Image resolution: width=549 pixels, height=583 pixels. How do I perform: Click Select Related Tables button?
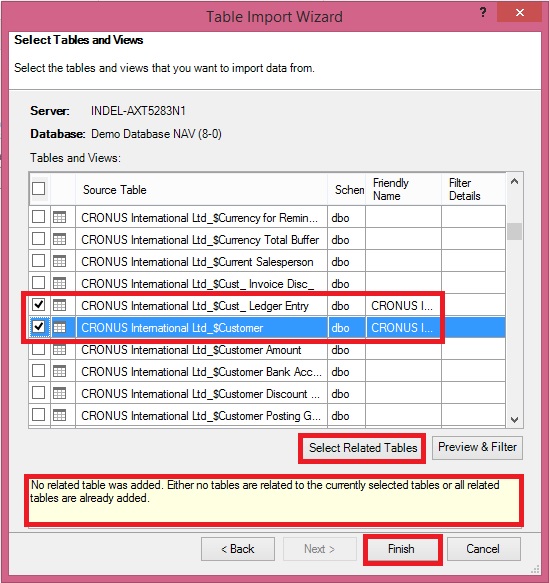(x=363, y=447)
